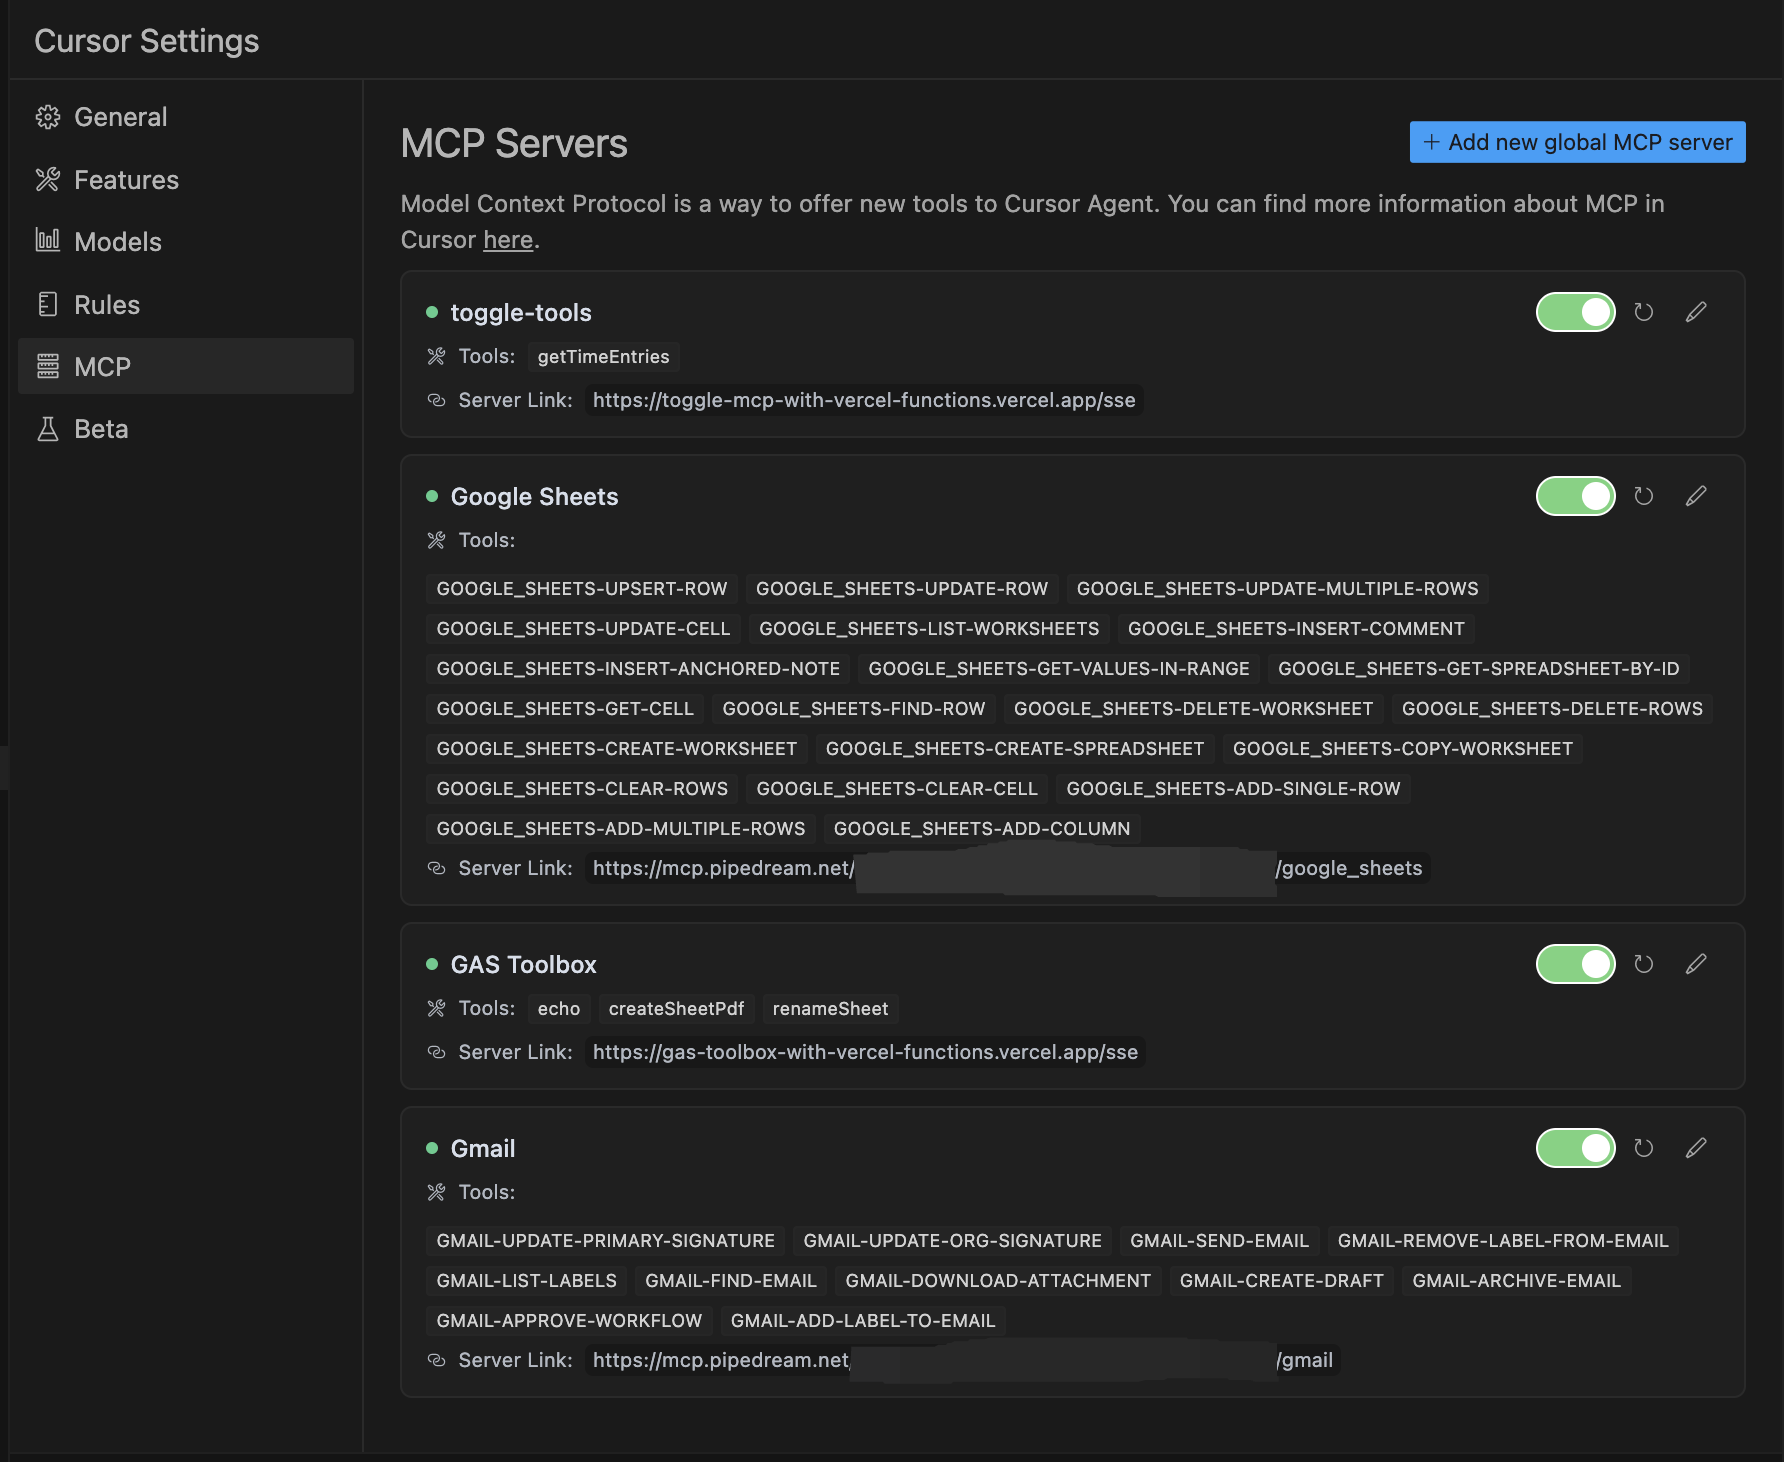The image size is (1784, 1462).
Task: Edit the toggle-tools server configuration
Action: (x=1696, y=312)
